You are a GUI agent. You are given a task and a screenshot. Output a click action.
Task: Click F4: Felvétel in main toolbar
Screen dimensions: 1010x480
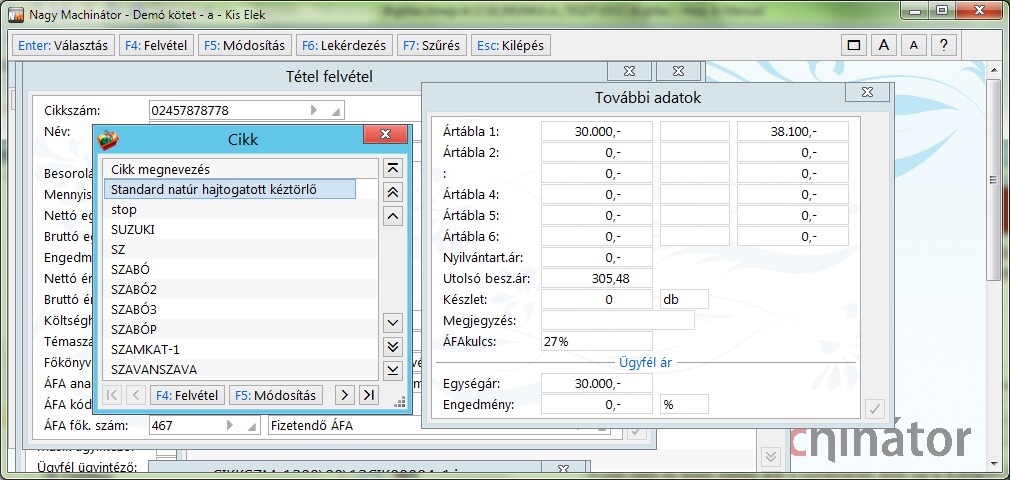(157, 46)
